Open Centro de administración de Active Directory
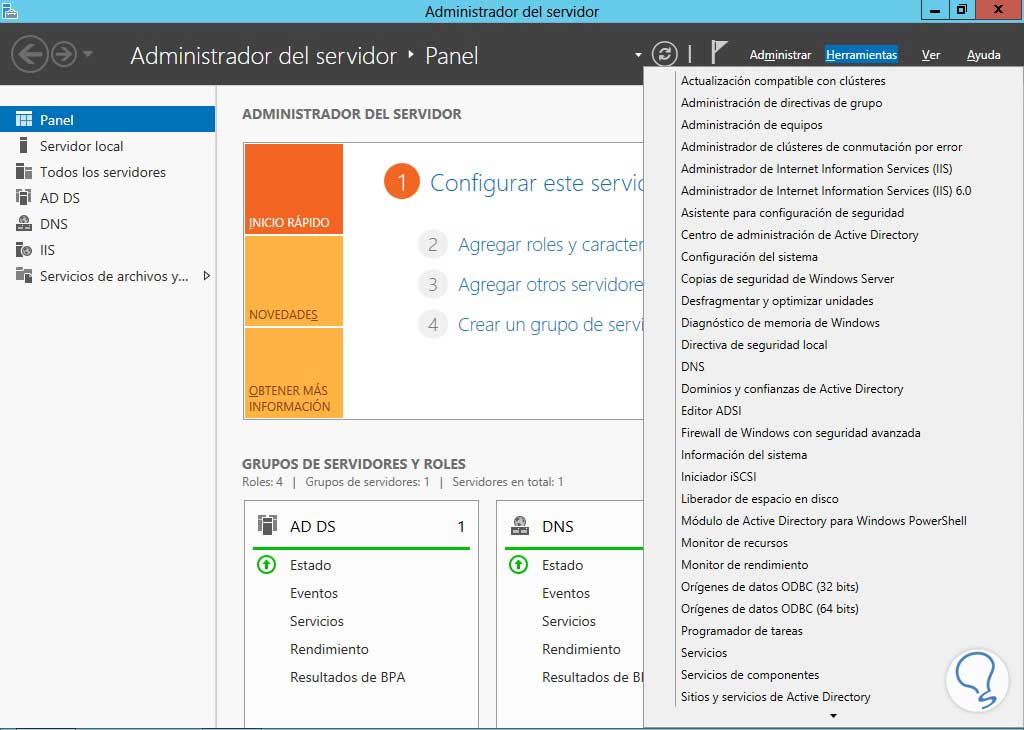Viewport: 1024px width, 730px height. coord(800,235)
